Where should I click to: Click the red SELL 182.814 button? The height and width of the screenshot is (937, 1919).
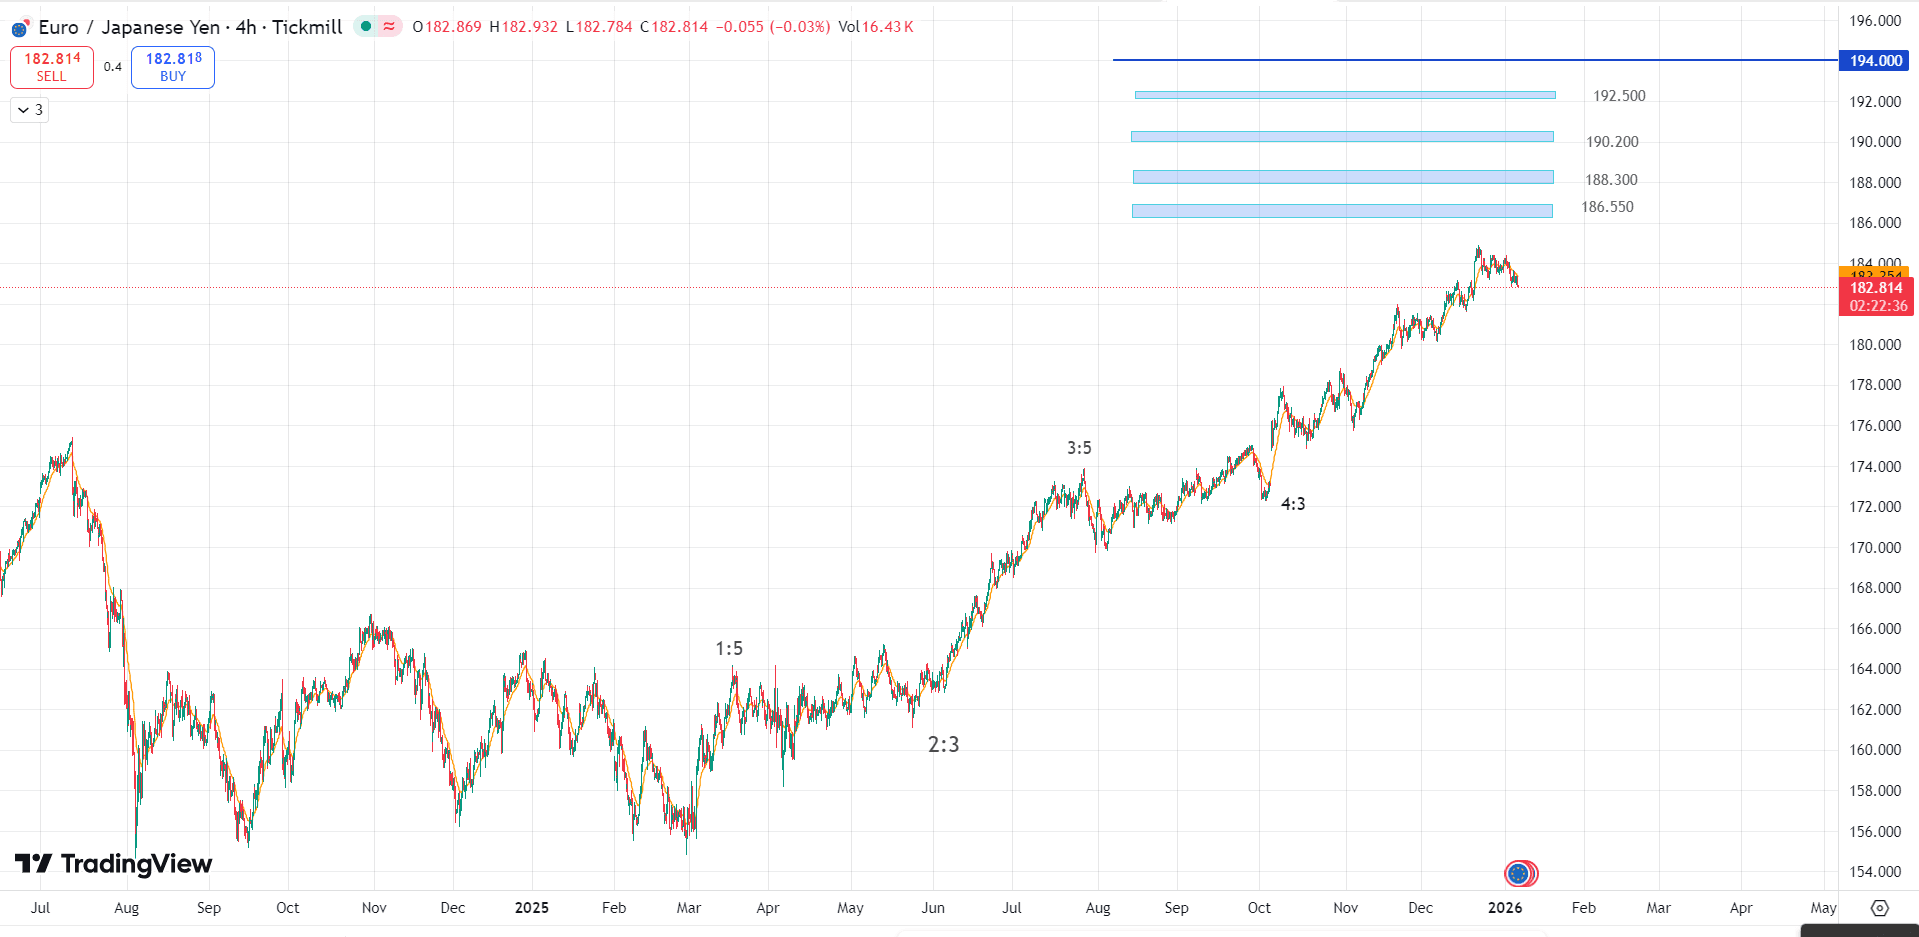coord(51,66)
